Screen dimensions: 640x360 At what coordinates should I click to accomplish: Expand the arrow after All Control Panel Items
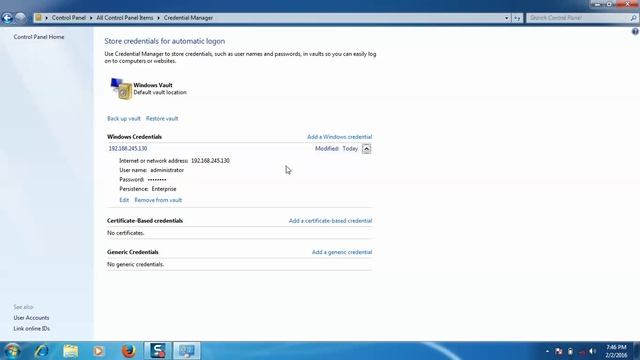pyautogui.click(x=158, y=18)
